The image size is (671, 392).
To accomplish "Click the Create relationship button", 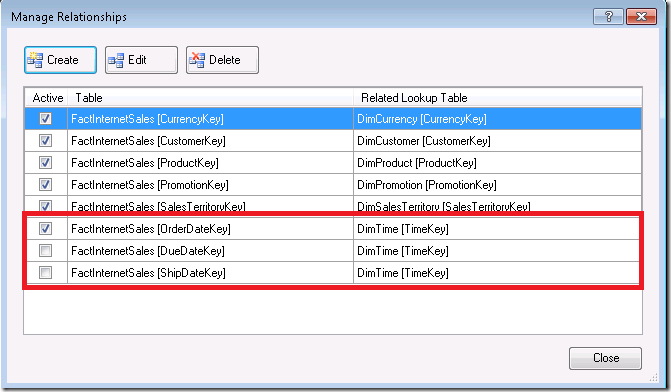I will pyautogui.click(x=60, y=60).
